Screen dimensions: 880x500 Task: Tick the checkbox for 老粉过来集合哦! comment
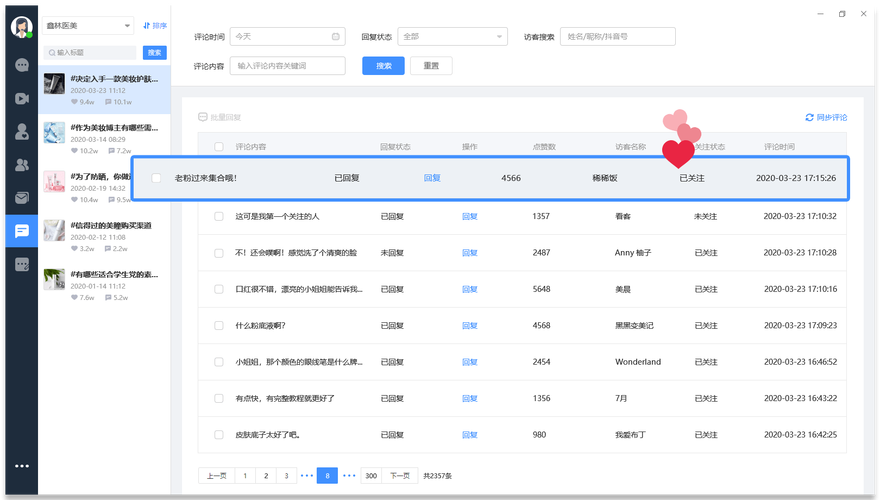pos(156,178)
